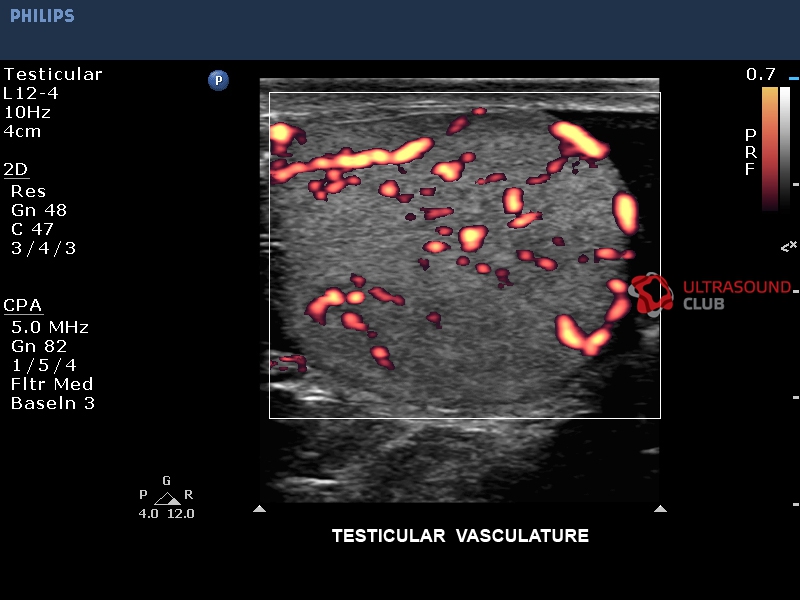Click the 2D gain 'Gn 48' value
This screenshot has height=600, width=800.
click(x=39, y=210)
